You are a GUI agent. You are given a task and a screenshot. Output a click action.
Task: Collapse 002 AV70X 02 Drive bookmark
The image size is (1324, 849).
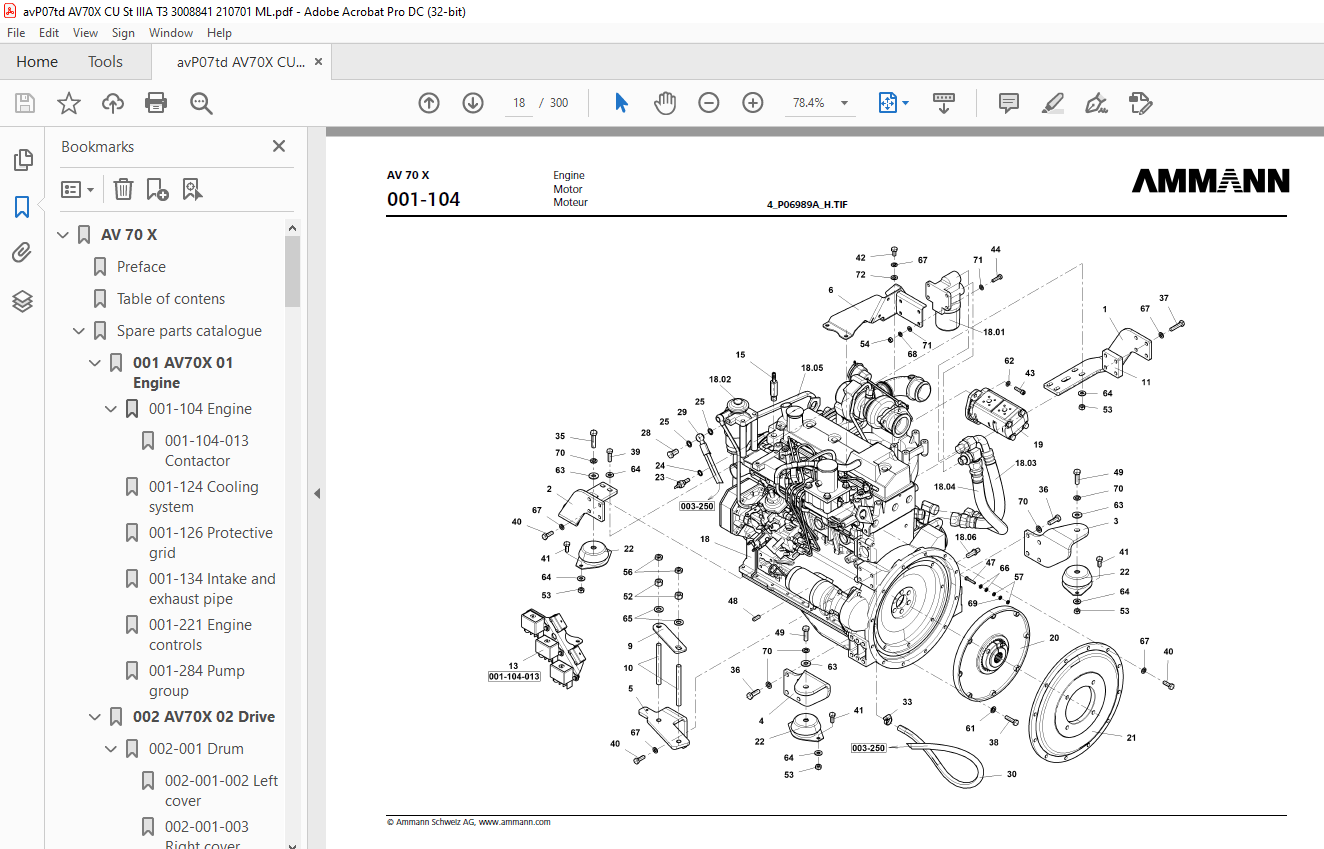click(x=95, y=717)
